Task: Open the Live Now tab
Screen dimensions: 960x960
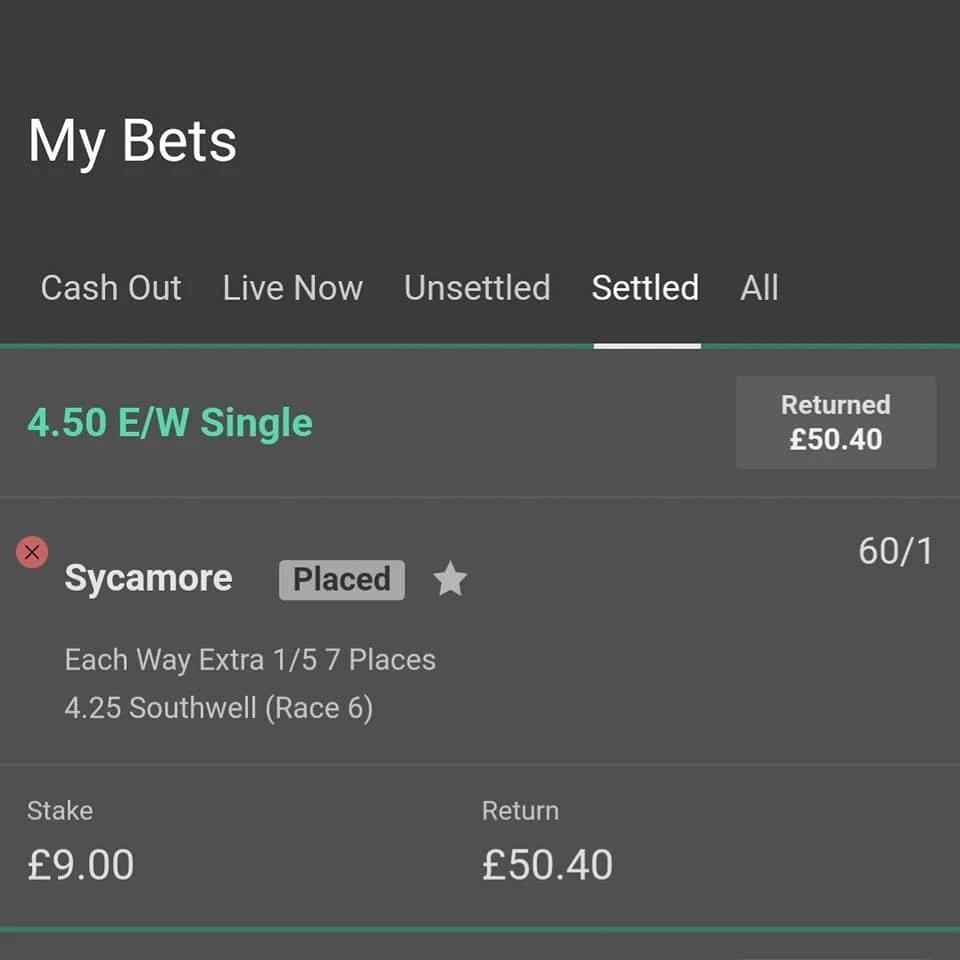Action: (292, 288)
